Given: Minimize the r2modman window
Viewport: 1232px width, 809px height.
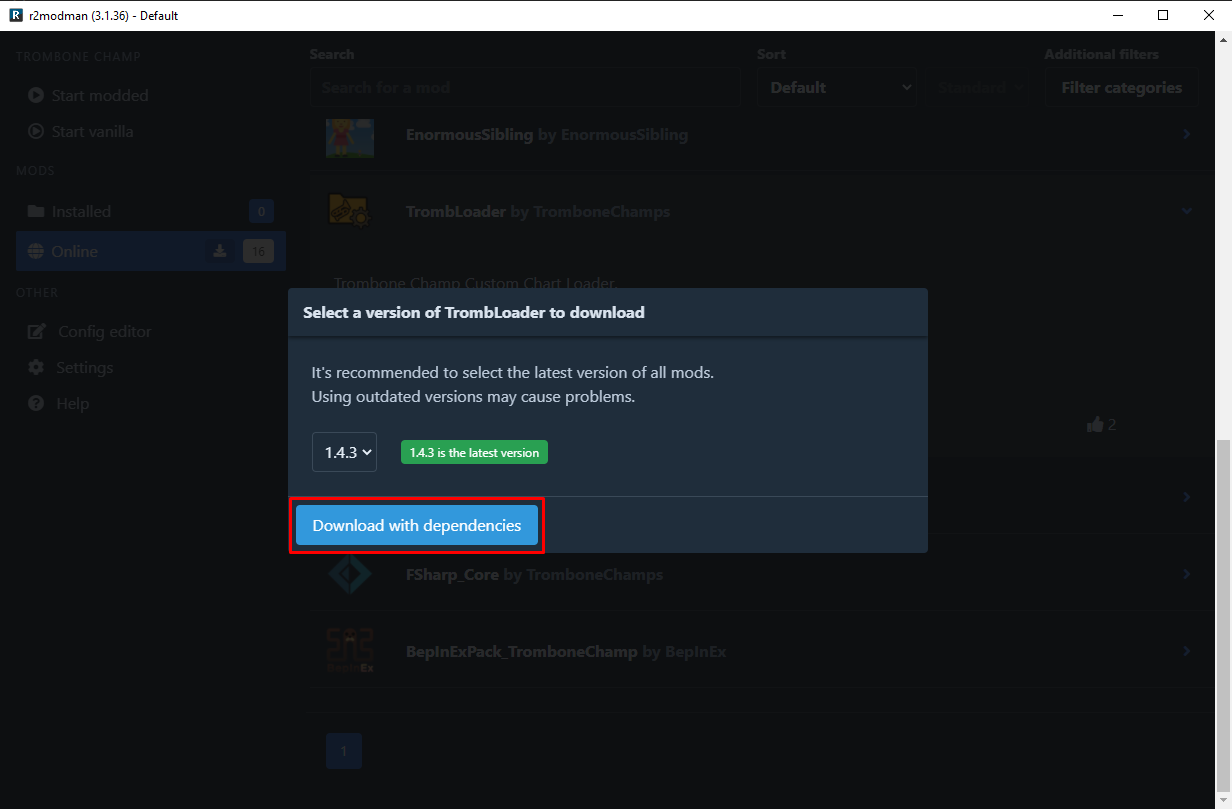Looking at the screenshot, I should point(1117,15).
